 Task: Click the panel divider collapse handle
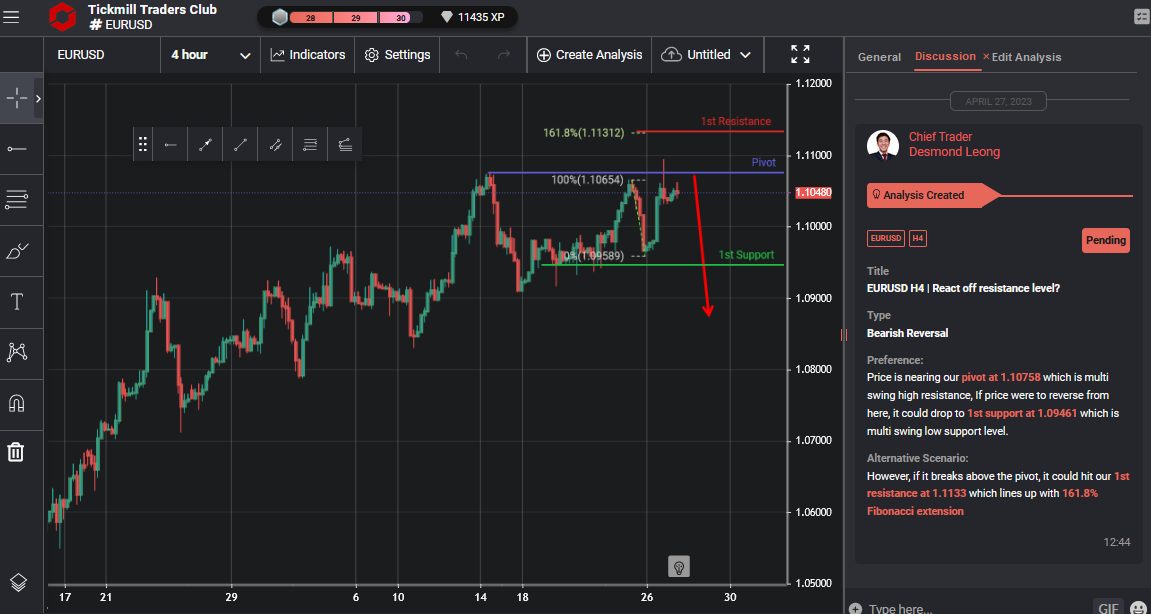click(844, 334)
